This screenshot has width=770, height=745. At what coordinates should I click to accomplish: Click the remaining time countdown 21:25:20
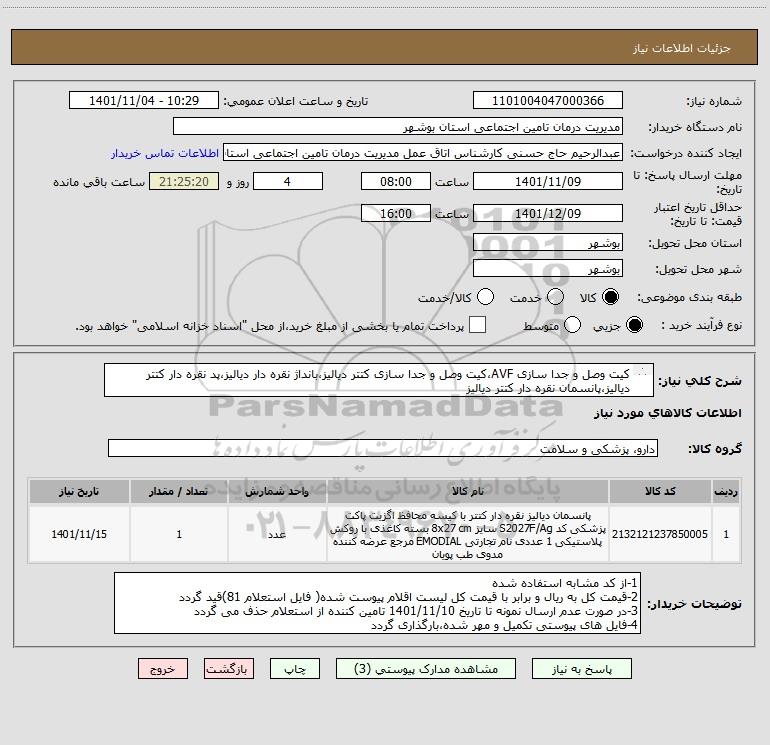coord(184,181)
